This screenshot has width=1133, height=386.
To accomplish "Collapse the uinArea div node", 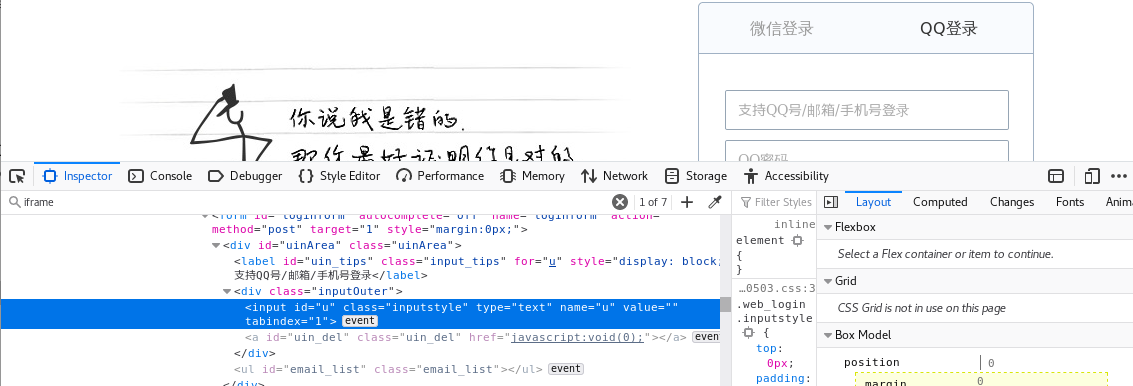I will pyautogui.click(x=216, y=246).
